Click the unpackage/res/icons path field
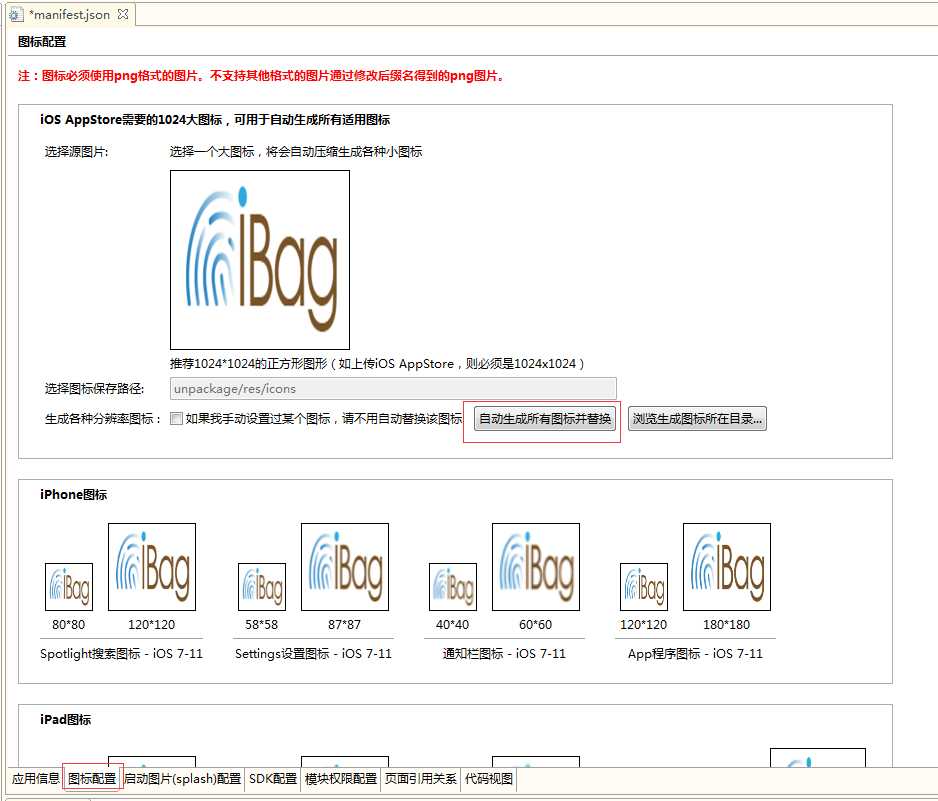 coord(393,389)
